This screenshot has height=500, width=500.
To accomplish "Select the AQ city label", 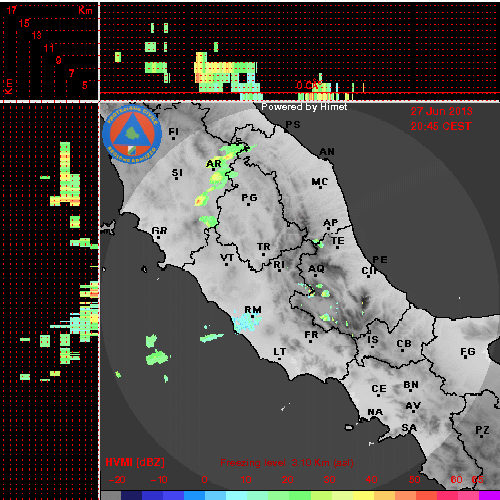I will [316, 268].
